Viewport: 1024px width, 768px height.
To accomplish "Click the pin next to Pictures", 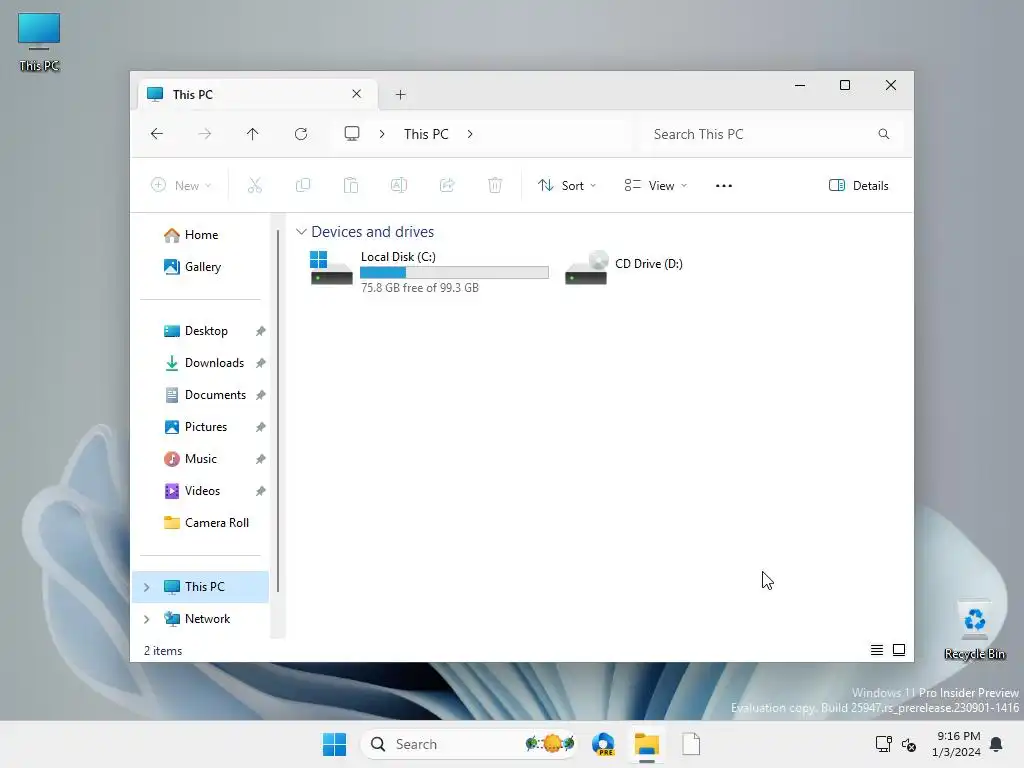I will pos(261,427).
